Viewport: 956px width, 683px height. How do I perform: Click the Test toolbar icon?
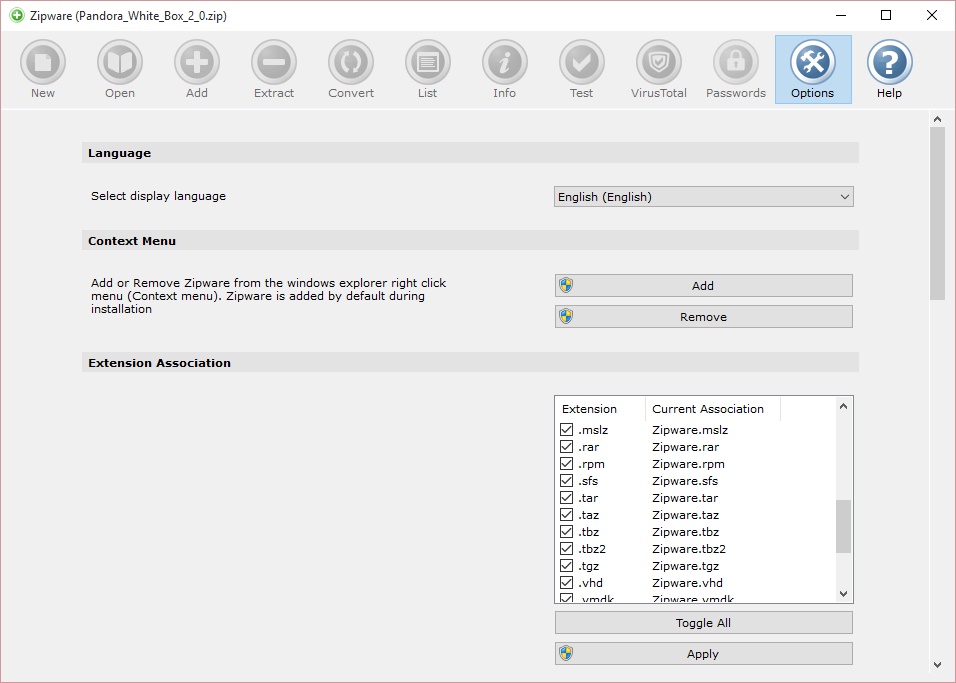pos(582,62)
